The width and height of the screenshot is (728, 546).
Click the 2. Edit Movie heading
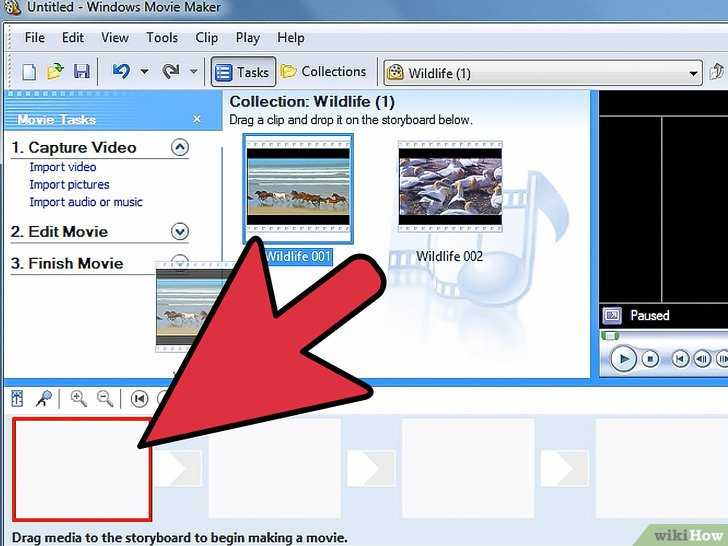click(x=59, y=232)
